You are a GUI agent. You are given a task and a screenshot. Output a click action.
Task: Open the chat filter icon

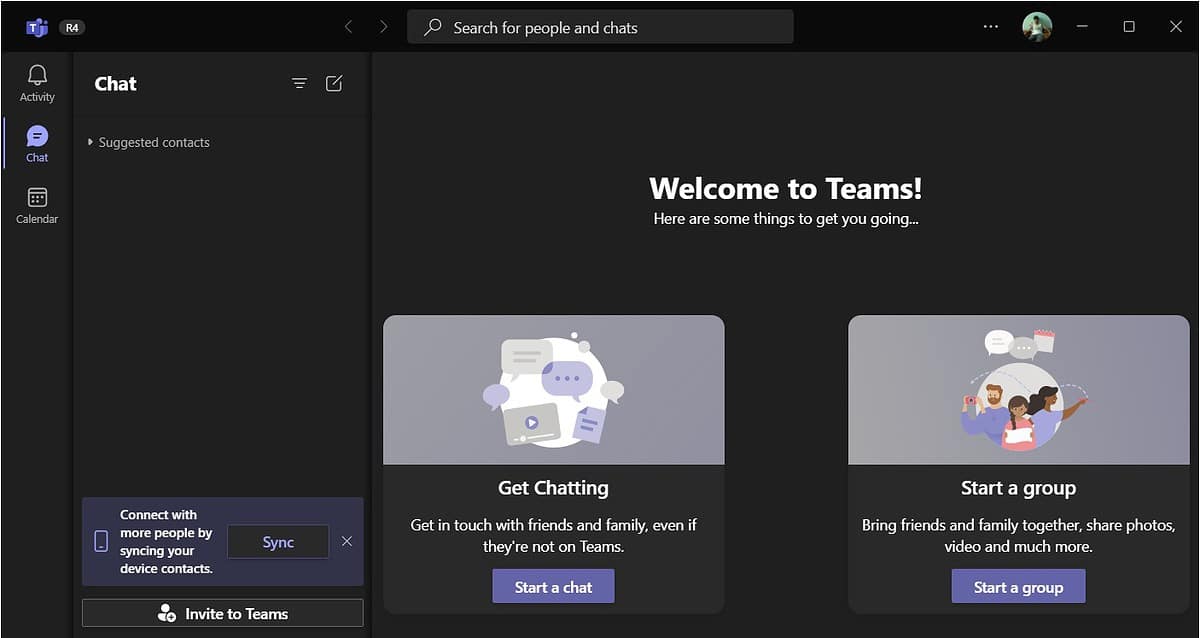coord(299,84)
